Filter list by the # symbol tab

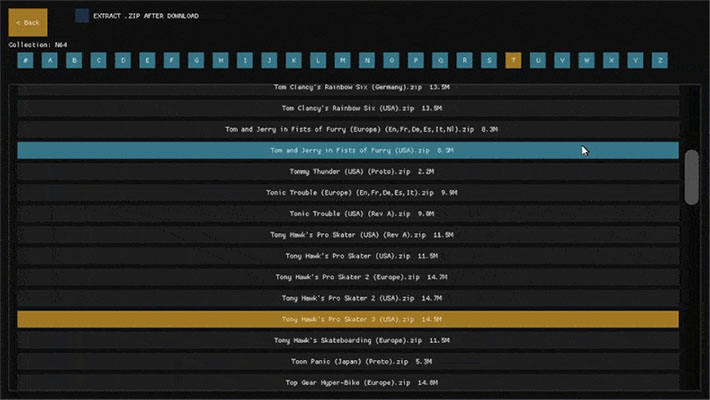coord(25,60)
